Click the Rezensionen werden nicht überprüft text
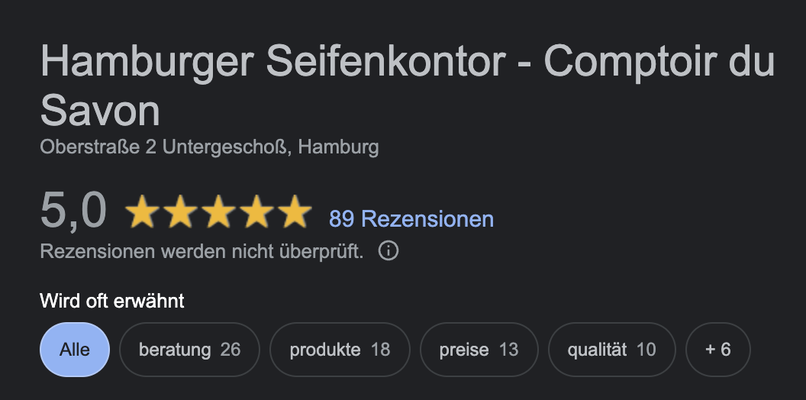The height and width of the screenshot is (400, 806). pos(202,251)
